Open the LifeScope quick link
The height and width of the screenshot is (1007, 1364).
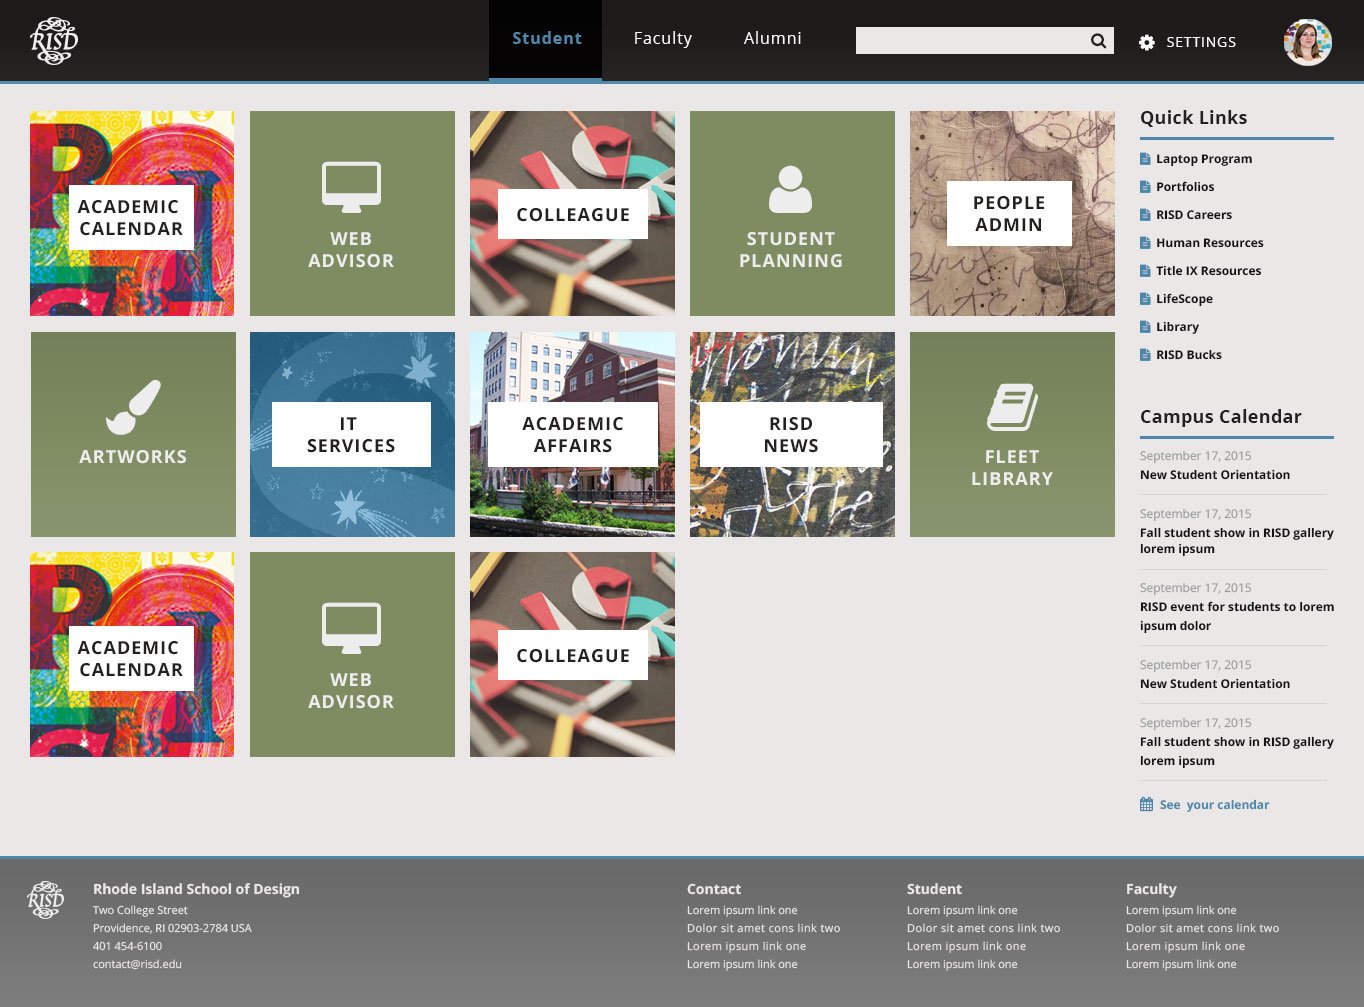(x=1184, y=299)
